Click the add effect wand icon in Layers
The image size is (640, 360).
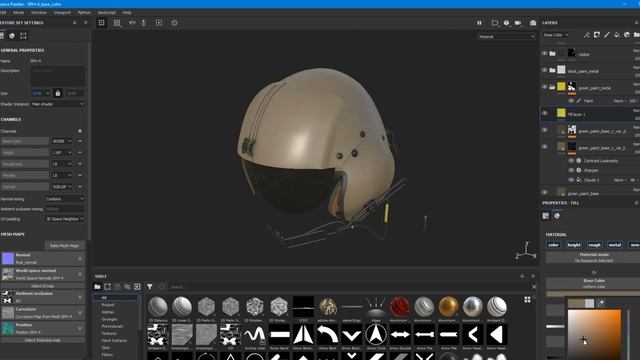click(x=587, y=35)
